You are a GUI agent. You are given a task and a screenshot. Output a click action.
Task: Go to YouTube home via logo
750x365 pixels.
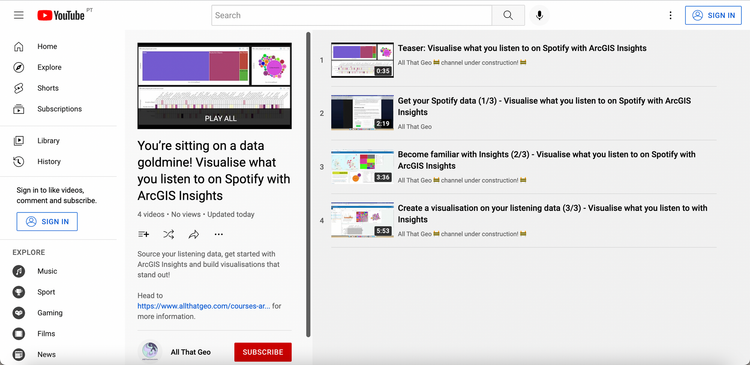(x=61, y=15)
